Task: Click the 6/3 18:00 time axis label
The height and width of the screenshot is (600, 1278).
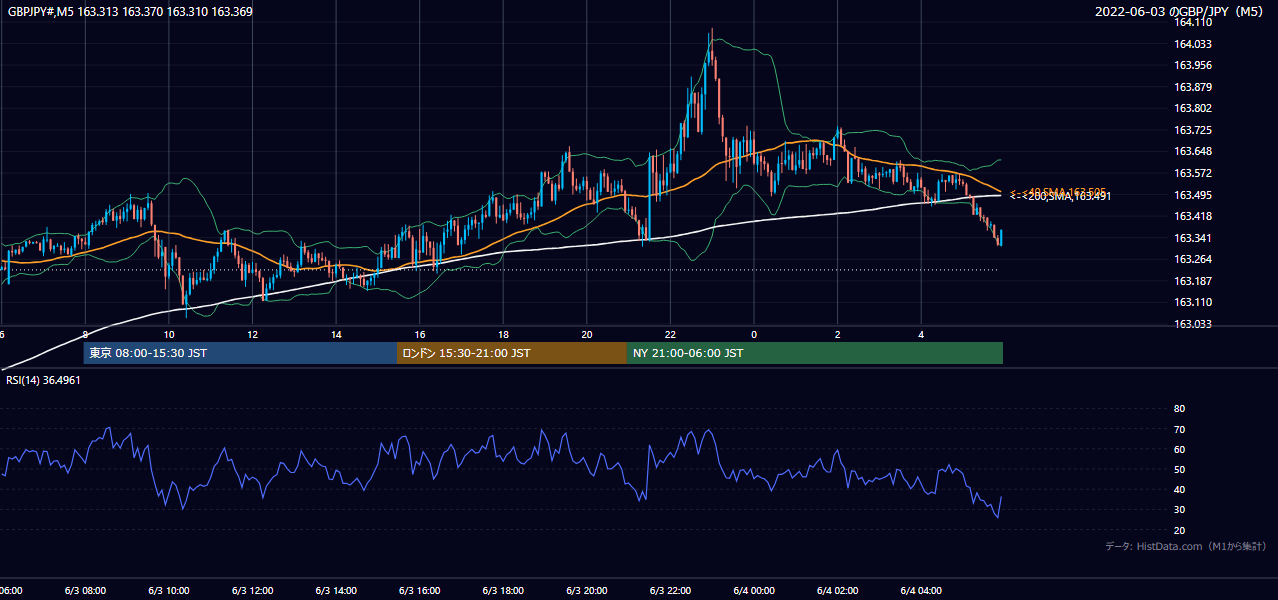Action: coord(503,590)
